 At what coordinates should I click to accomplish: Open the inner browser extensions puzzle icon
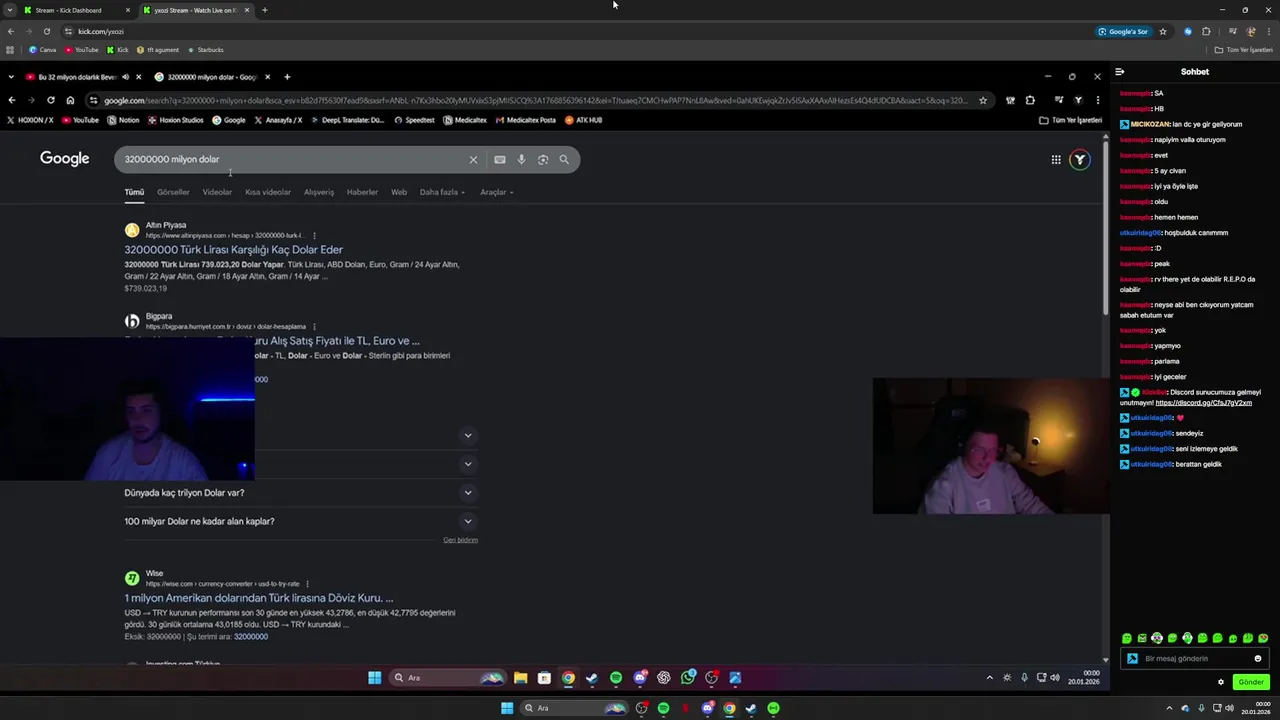point(1030,100)
